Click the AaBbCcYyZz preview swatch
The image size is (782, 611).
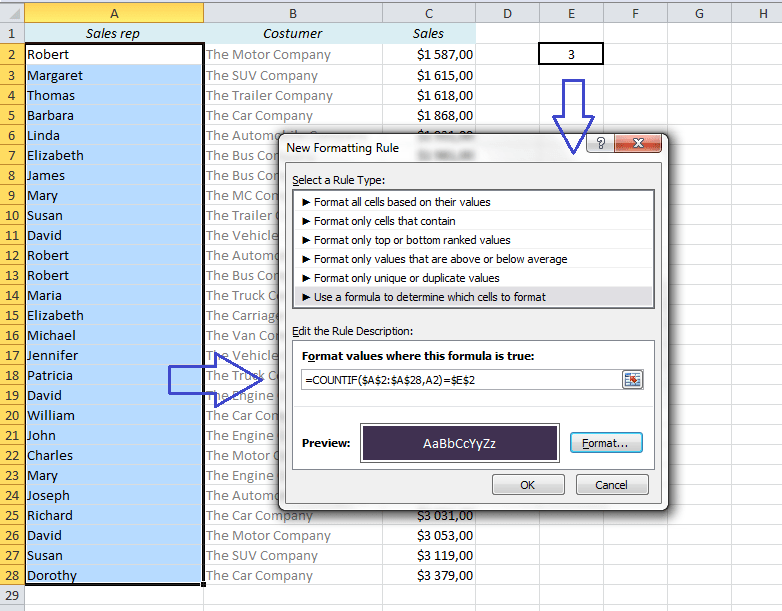(459, 443)
